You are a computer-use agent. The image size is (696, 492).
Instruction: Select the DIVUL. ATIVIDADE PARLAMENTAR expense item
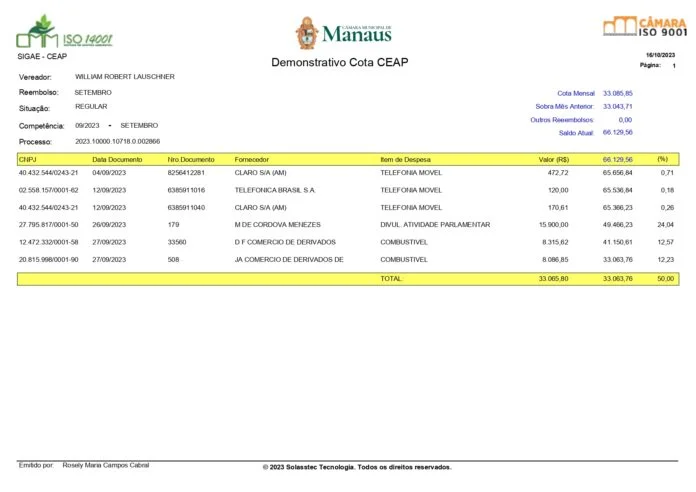point(435,224)
